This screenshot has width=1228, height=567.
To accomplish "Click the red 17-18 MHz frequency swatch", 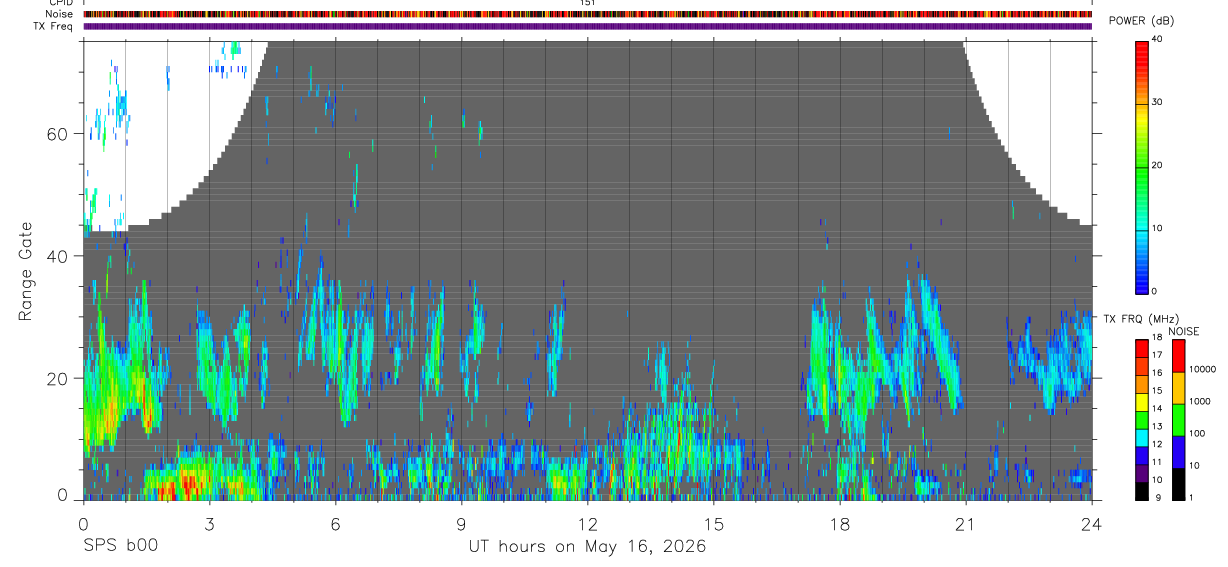I will (1141, 348).
